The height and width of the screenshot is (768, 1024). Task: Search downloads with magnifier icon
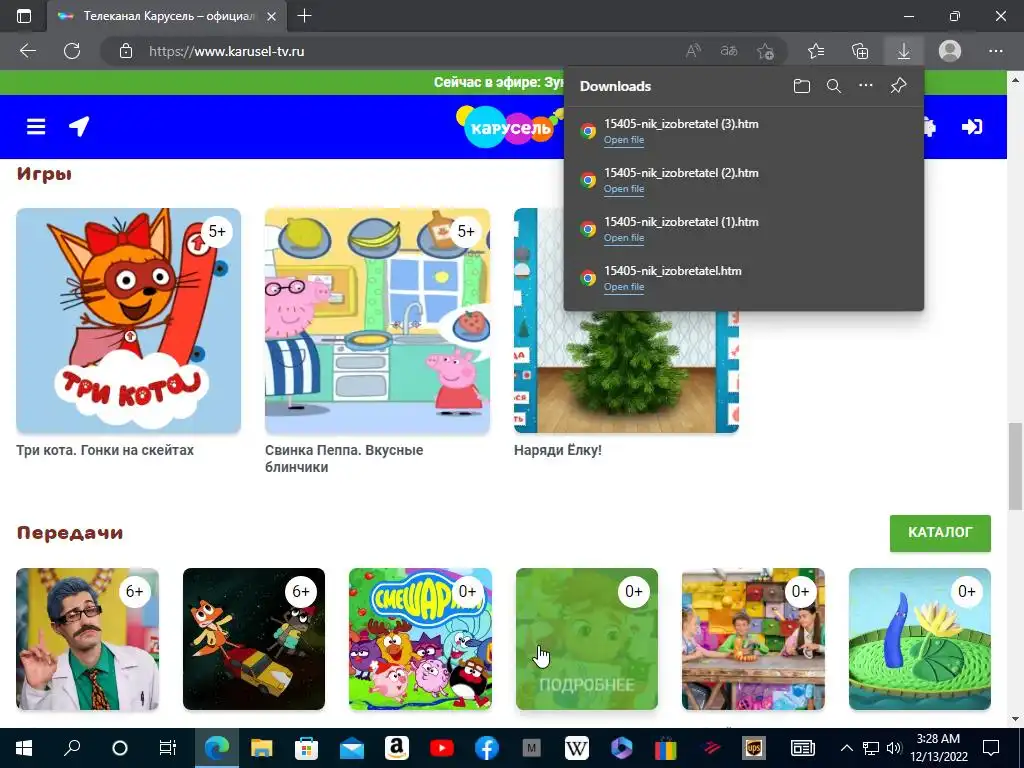pyautogui.click(x=834, y=86)
